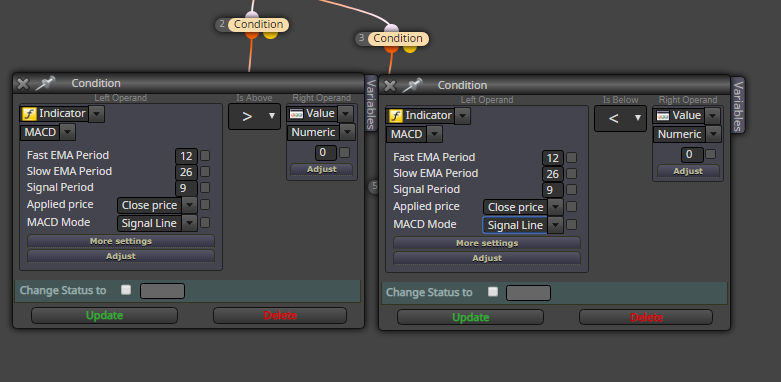Image resolution: width=781 pixels, height=382 pixels.
Task: Select the node labeled 3 Condition
Action: 392,38
